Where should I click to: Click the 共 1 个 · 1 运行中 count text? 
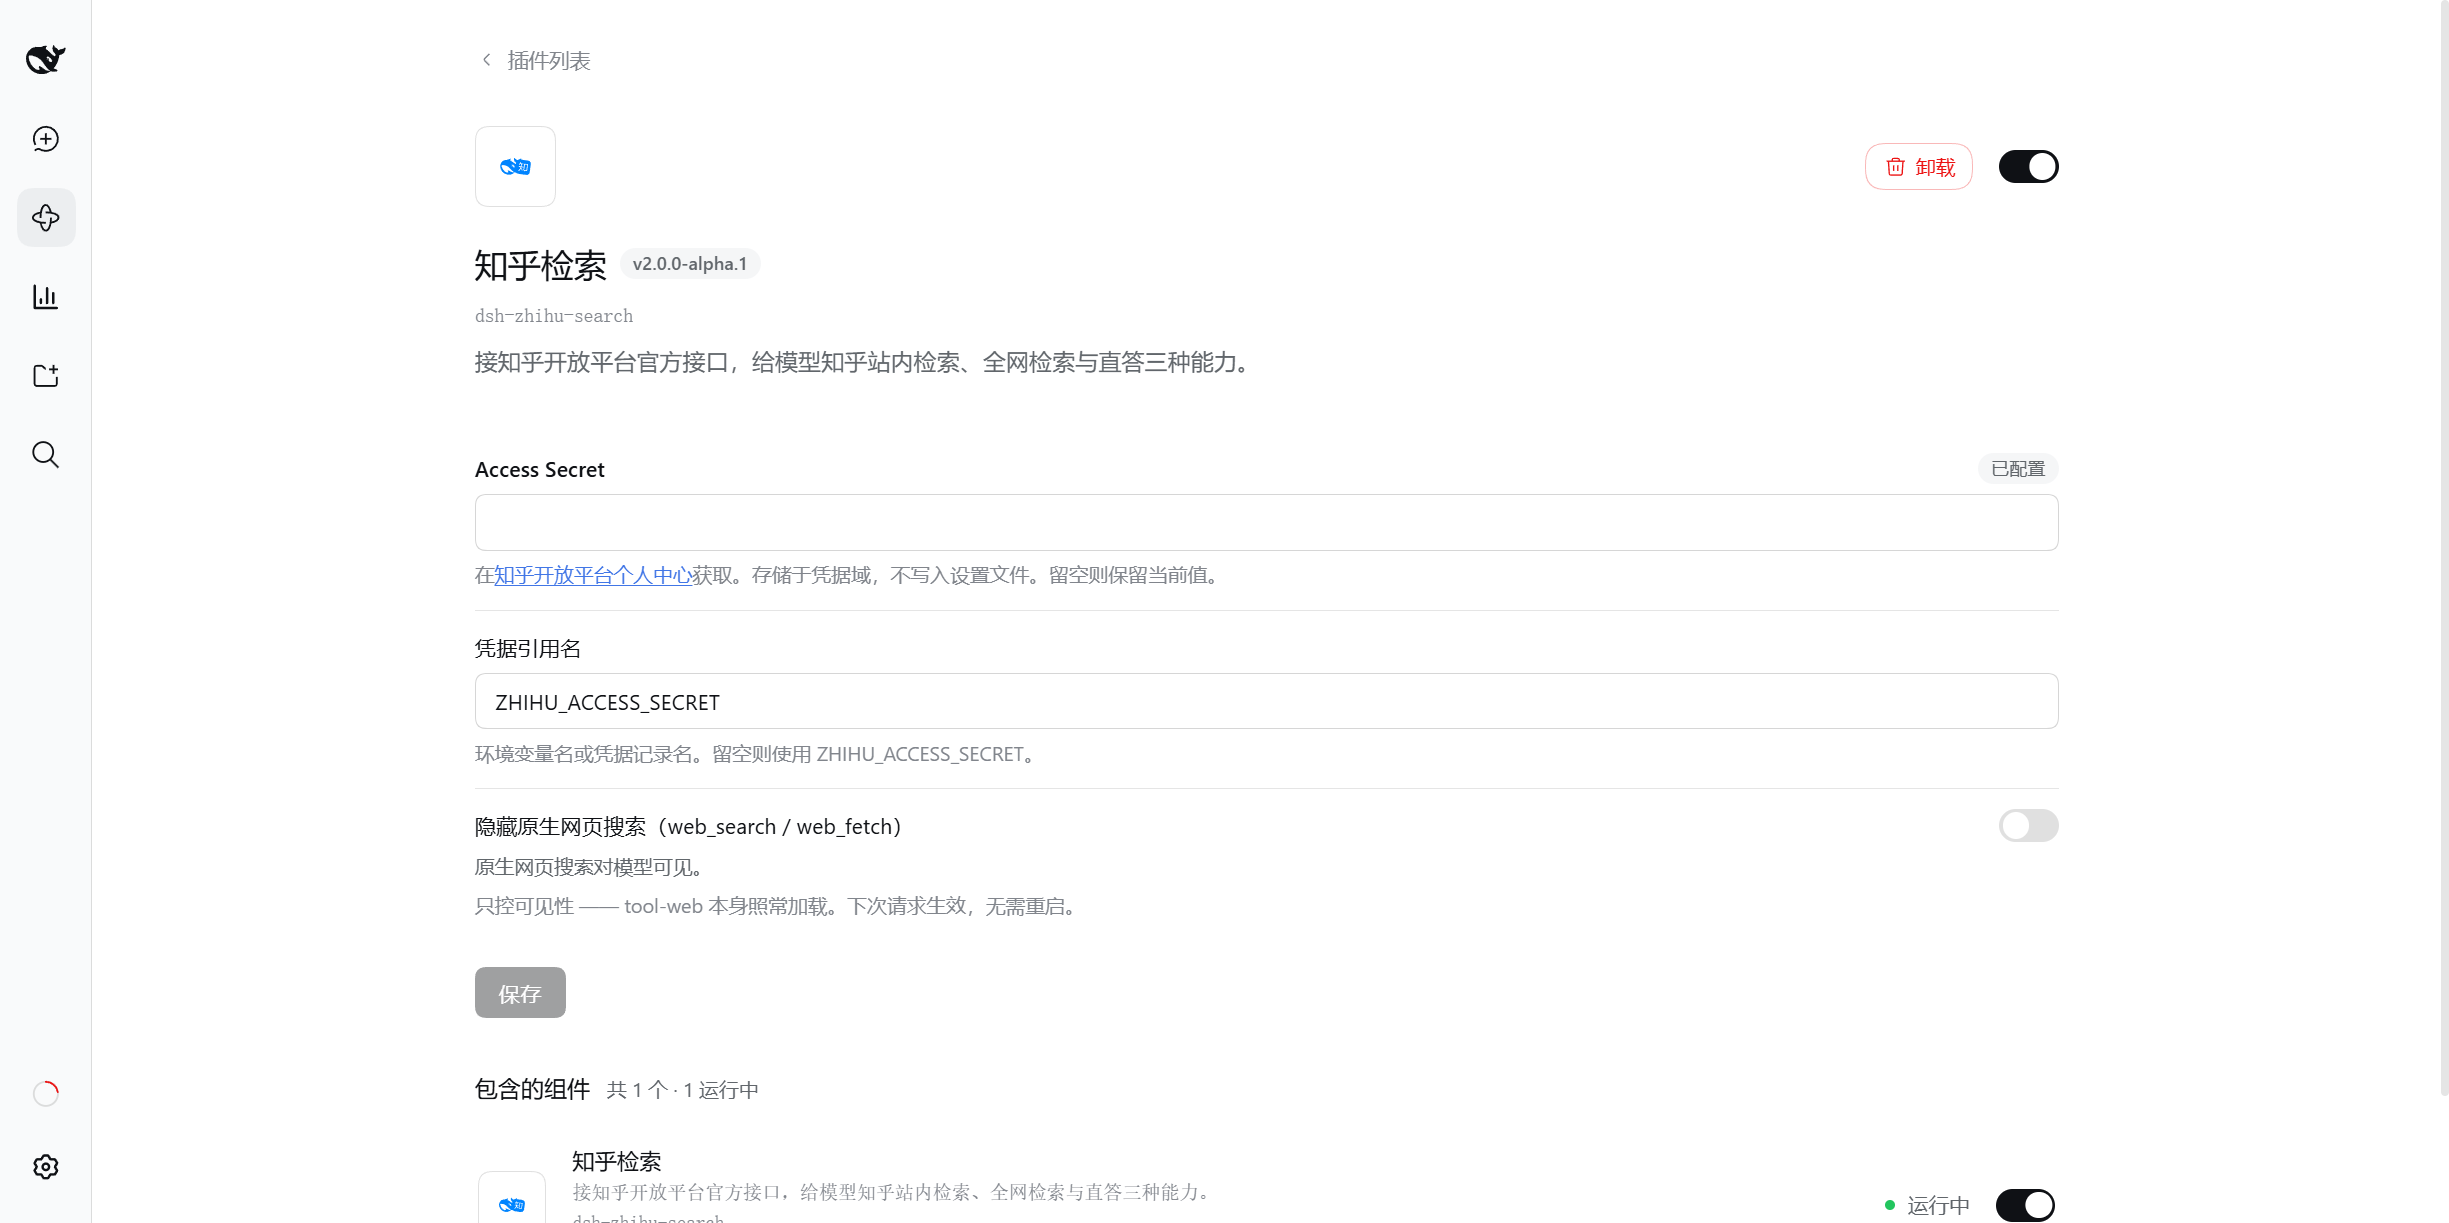[682, 1090]
